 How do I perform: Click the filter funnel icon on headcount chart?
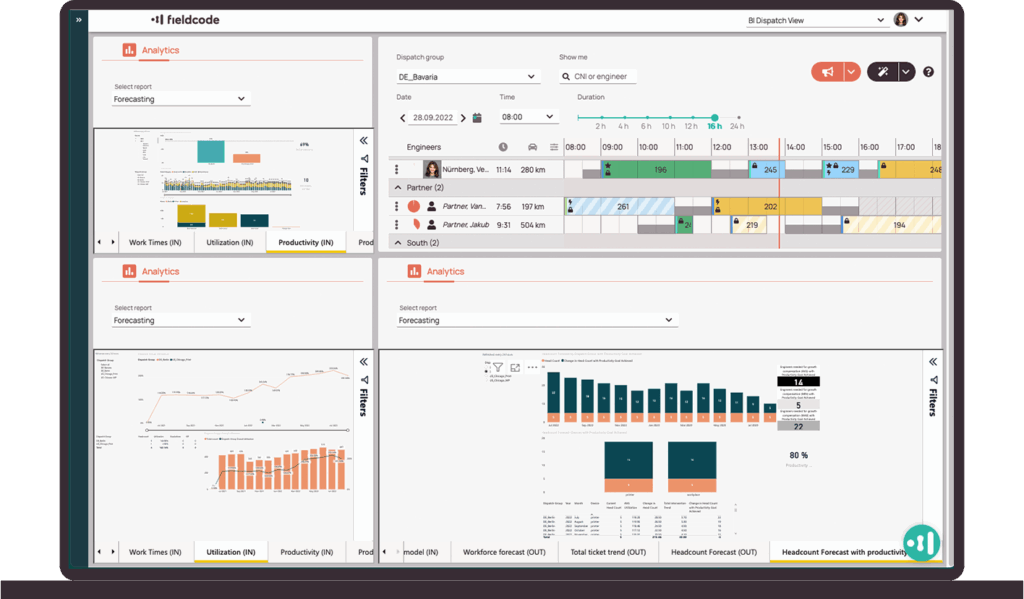point(497,368)
